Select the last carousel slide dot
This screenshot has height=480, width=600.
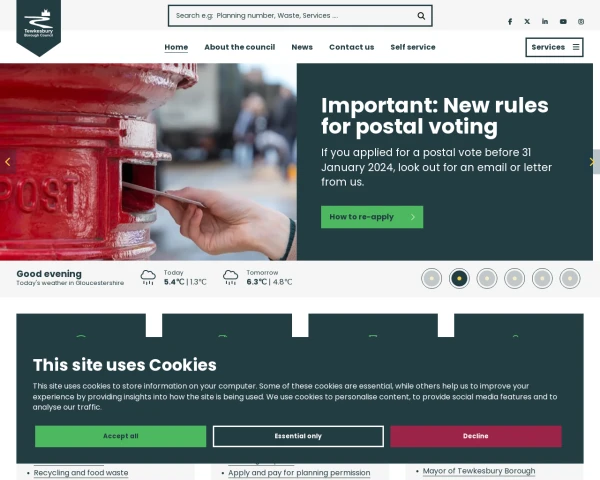click(570, 278)
